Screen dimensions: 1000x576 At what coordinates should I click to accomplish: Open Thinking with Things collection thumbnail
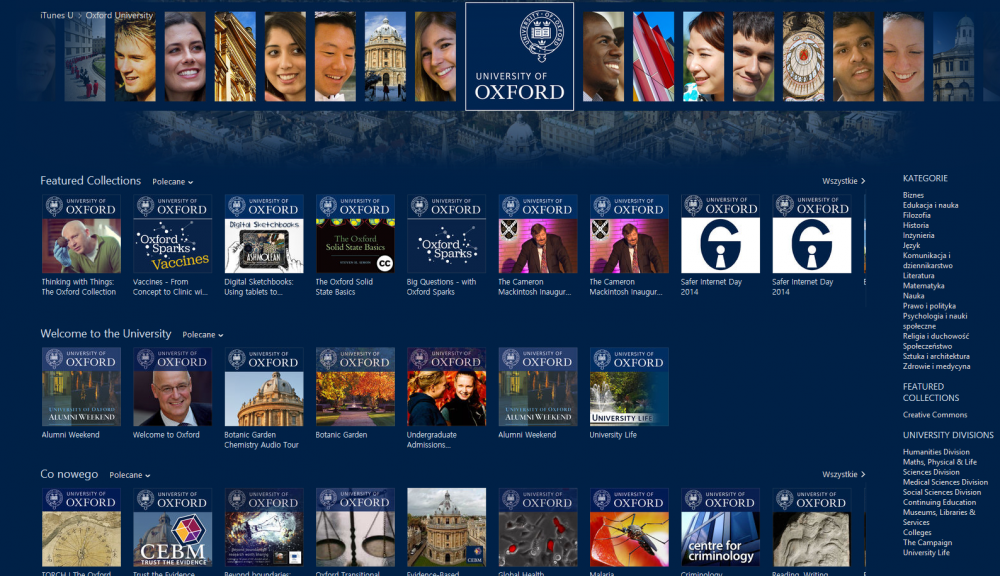pyautogui.click(x=81, y=234)
